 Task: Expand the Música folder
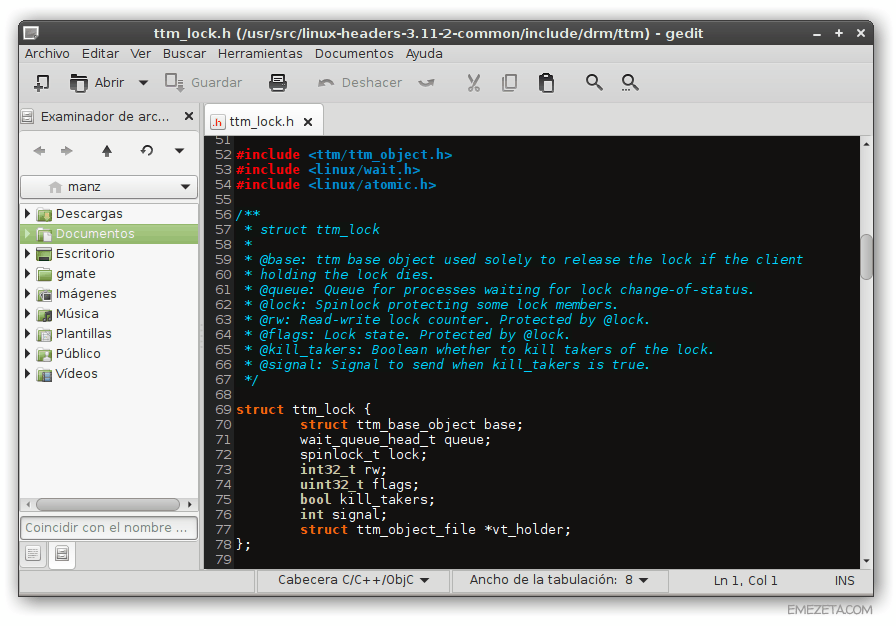click(x=27, y=314)
